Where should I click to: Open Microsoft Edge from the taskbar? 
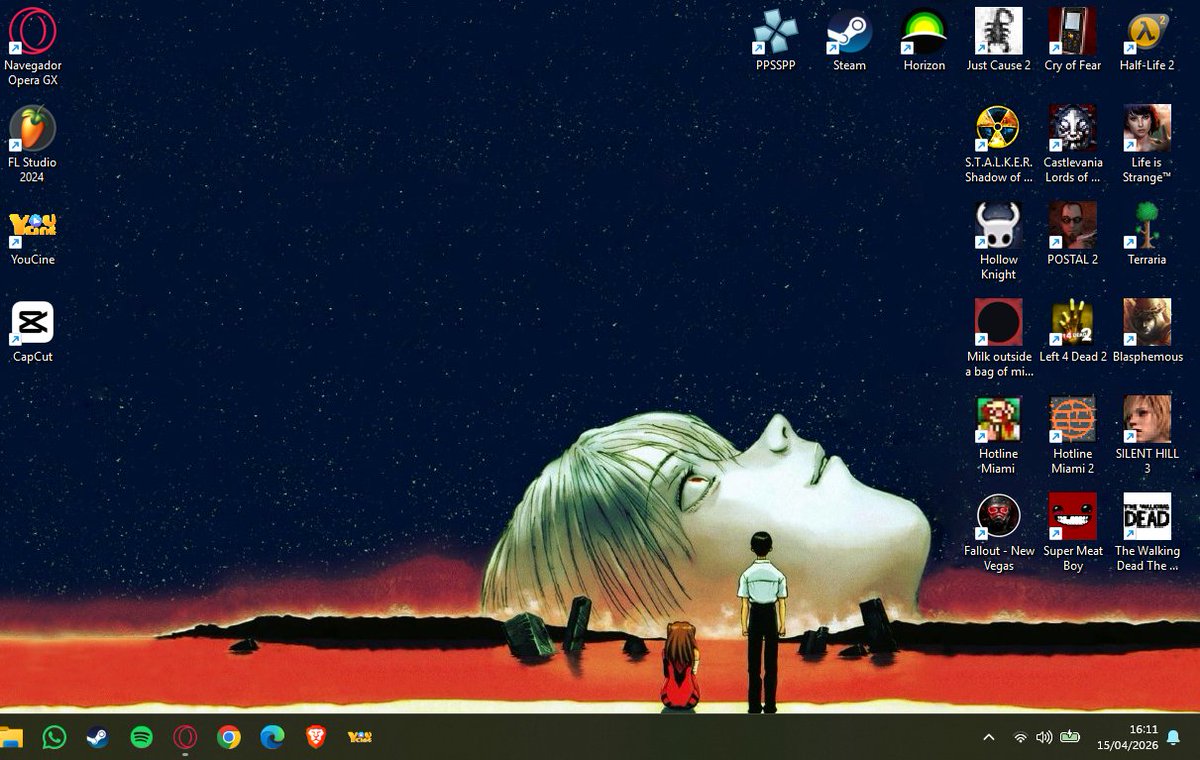click(272, 737)
